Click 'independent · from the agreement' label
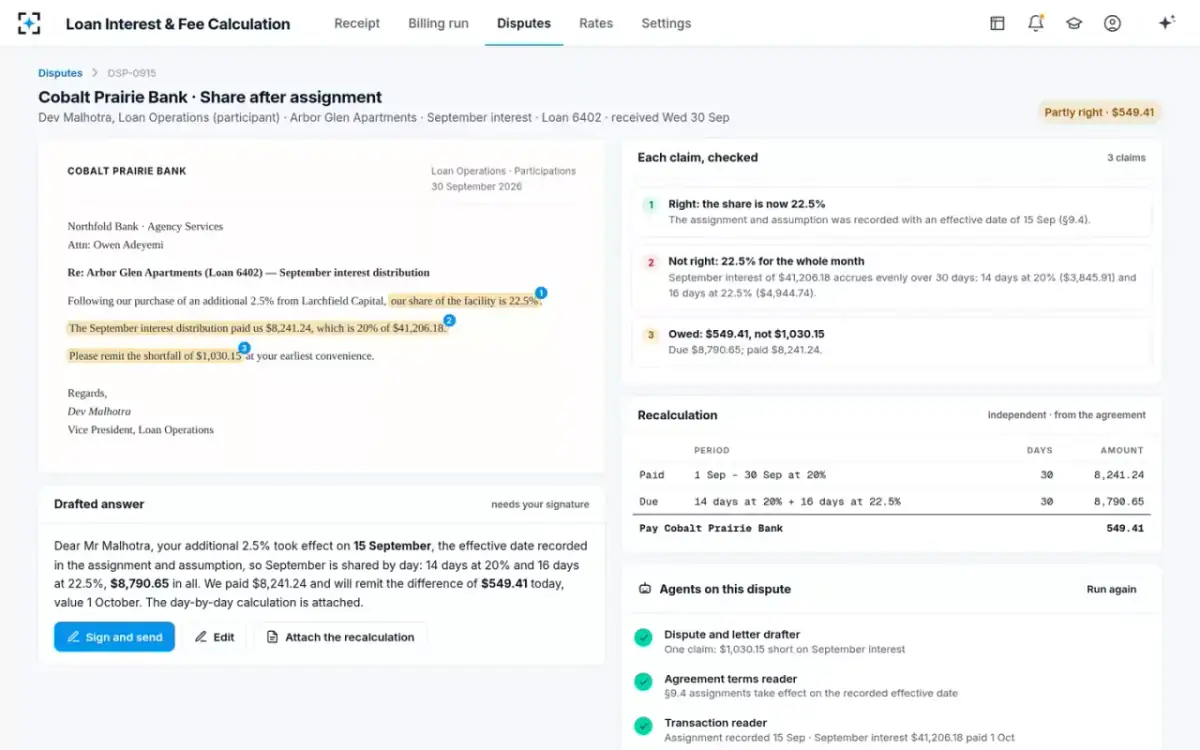This screenshot has width=1200, height=750. [x=1067, y=415]
